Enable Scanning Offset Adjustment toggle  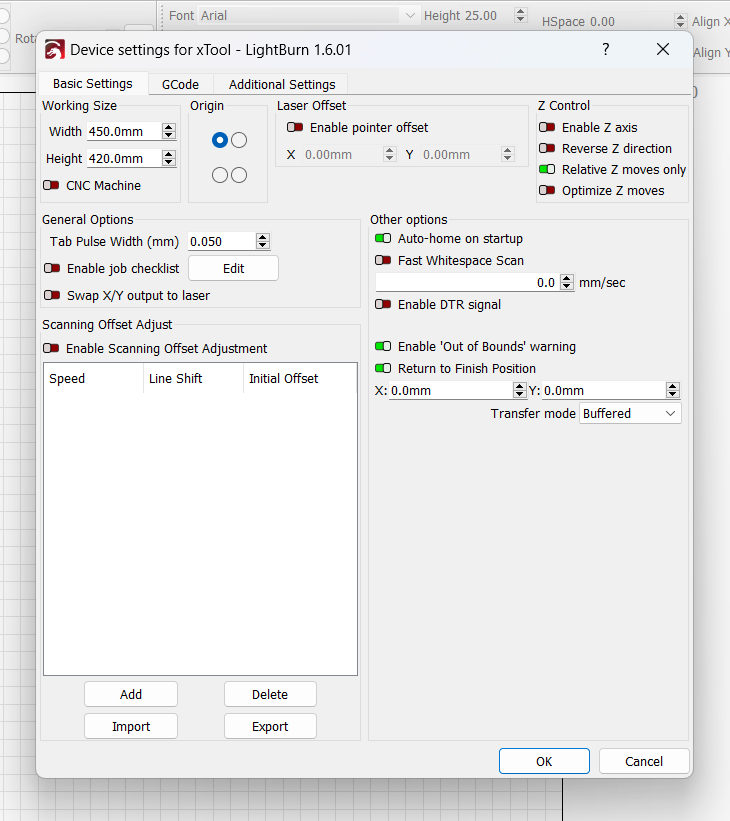coord(51,348)
